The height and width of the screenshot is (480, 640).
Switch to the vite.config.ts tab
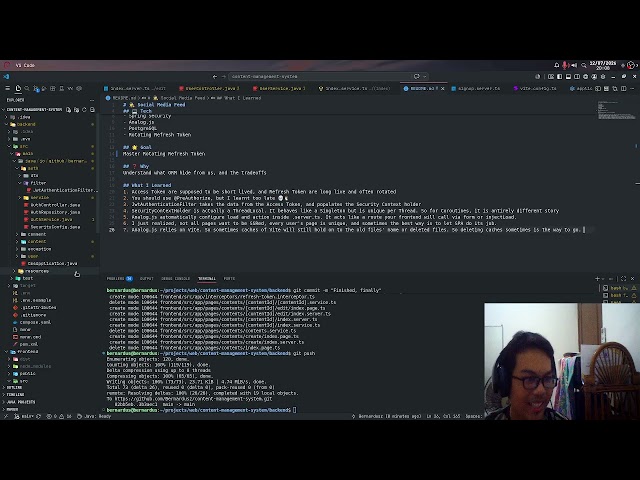pos(535,88)
